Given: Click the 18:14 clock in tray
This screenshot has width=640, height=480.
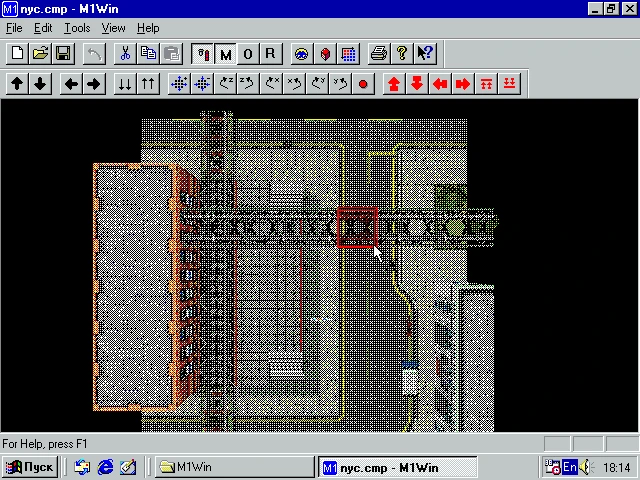Looking at the screenshot, I should pyautogui.click(x=617, y=467).
